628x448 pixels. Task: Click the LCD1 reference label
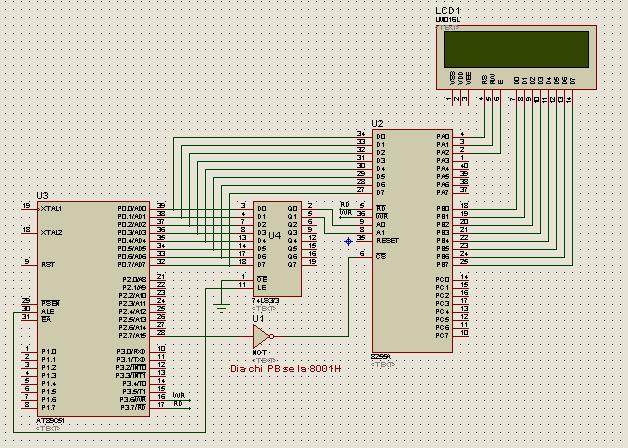(448, 11)
